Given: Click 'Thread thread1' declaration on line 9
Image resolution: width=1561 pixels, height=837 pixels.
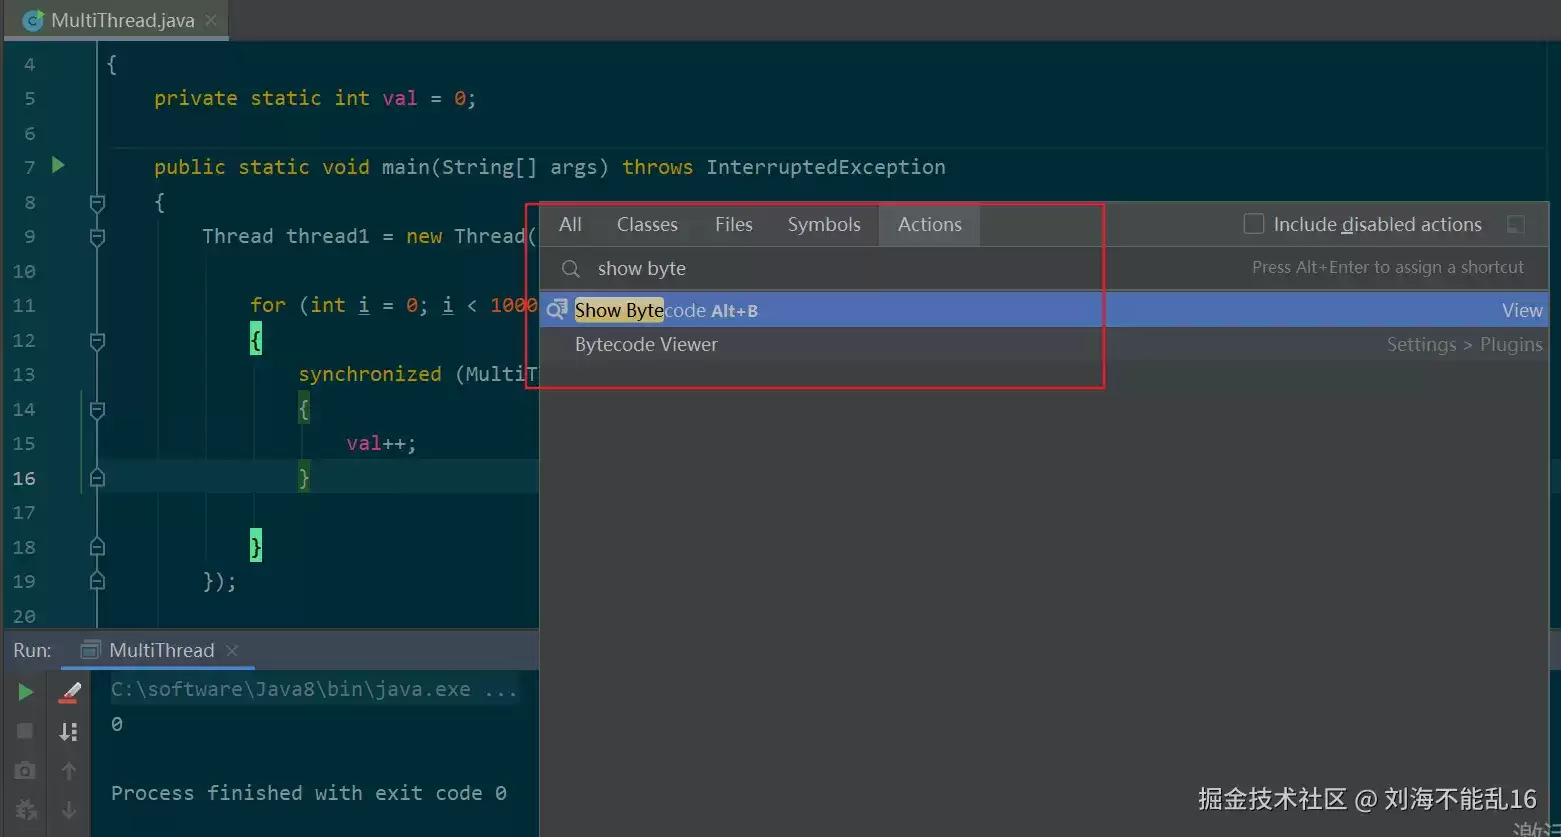Looking at the screenshot, I should 286,236.
